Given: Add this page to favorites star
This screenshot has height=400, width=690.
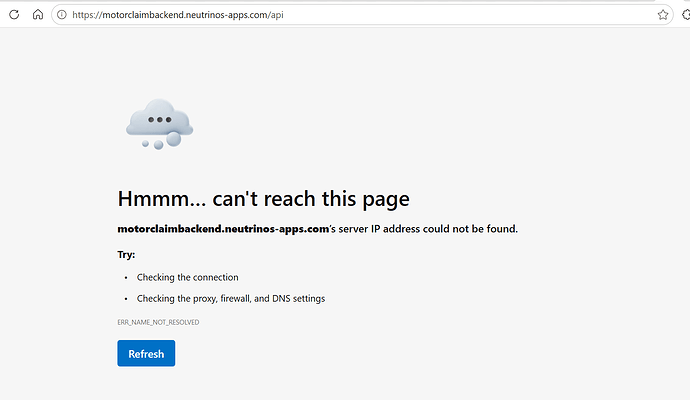Looking at the screenshot, I should click(x=663, y=15).
